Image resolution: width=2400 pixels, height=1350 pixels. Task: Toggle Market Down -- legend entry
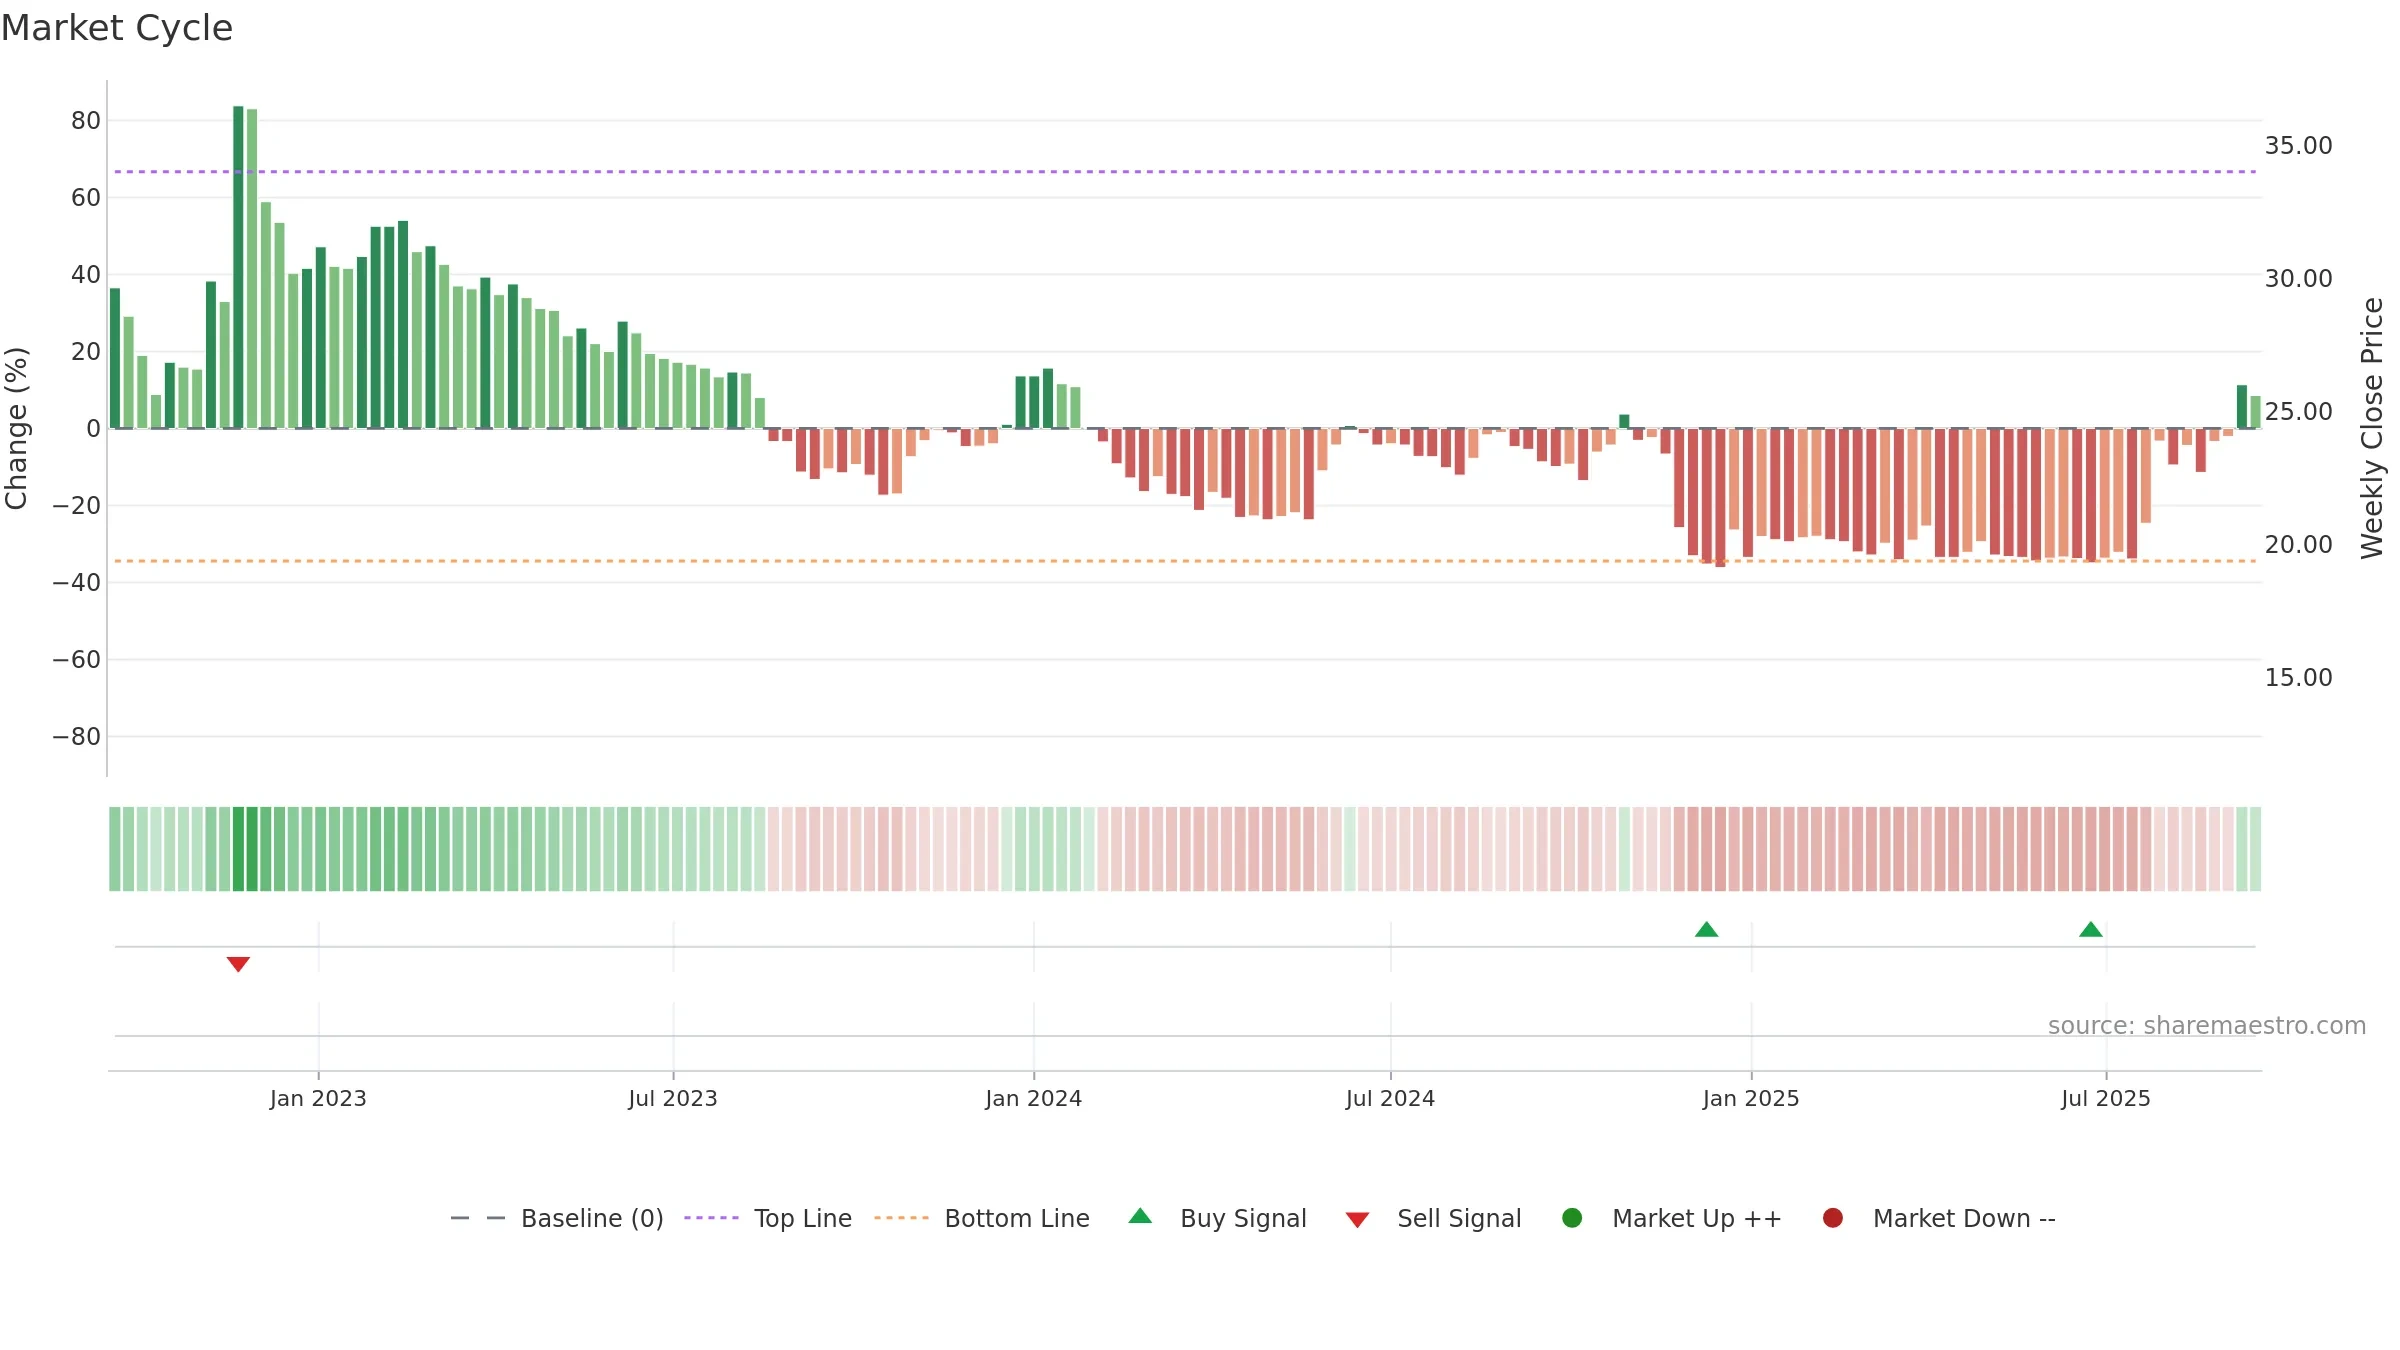point(1938,1218)
